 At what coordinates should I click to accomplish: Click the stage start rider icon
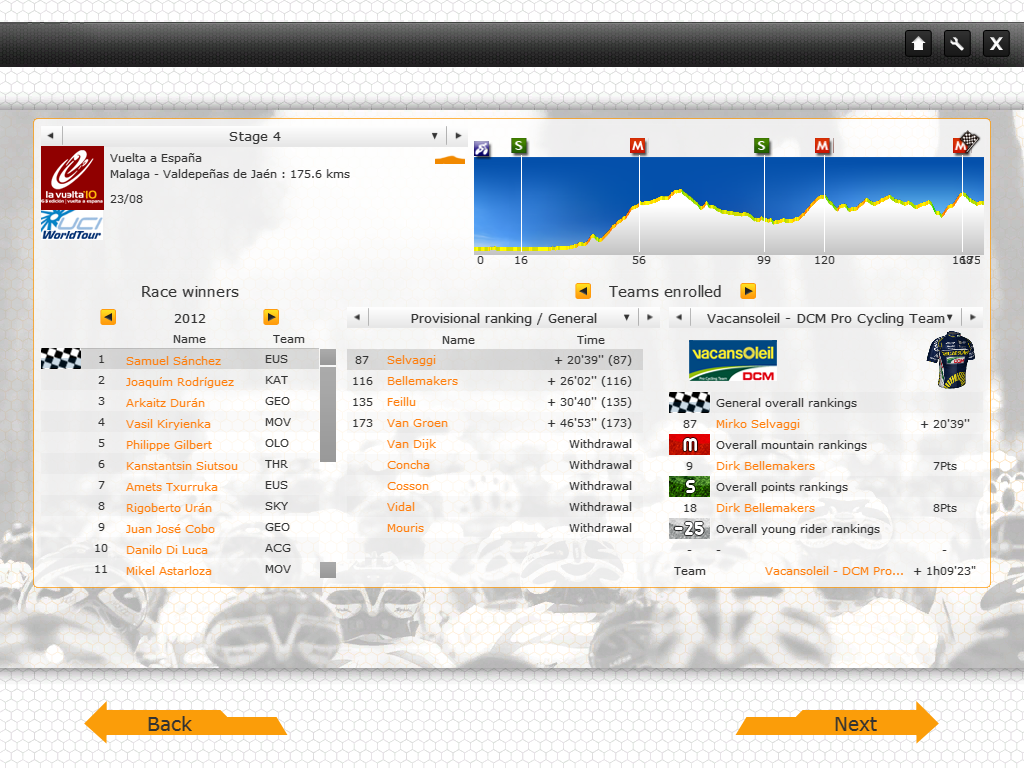[482, 149]
